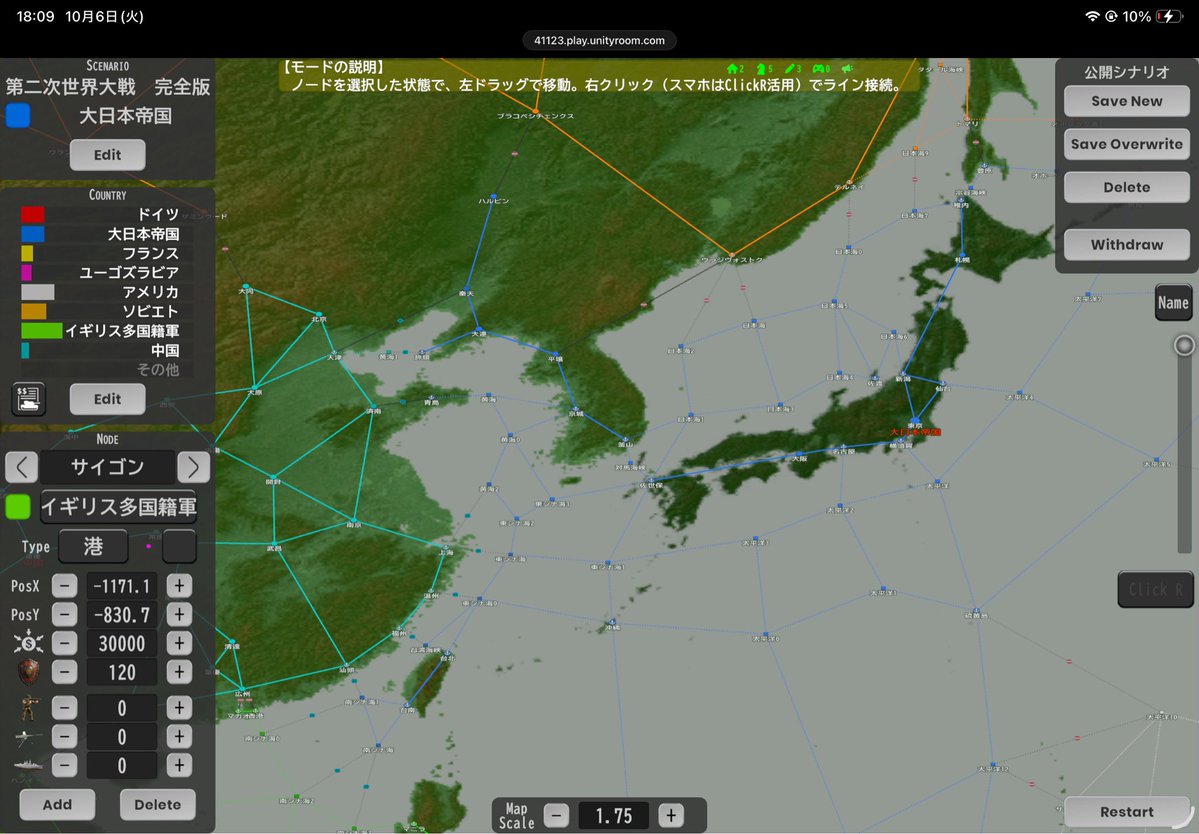The width and height of the screenshot is (1199, 834).
Task: Toggle the Click R mode
Action: (1155, 589)
